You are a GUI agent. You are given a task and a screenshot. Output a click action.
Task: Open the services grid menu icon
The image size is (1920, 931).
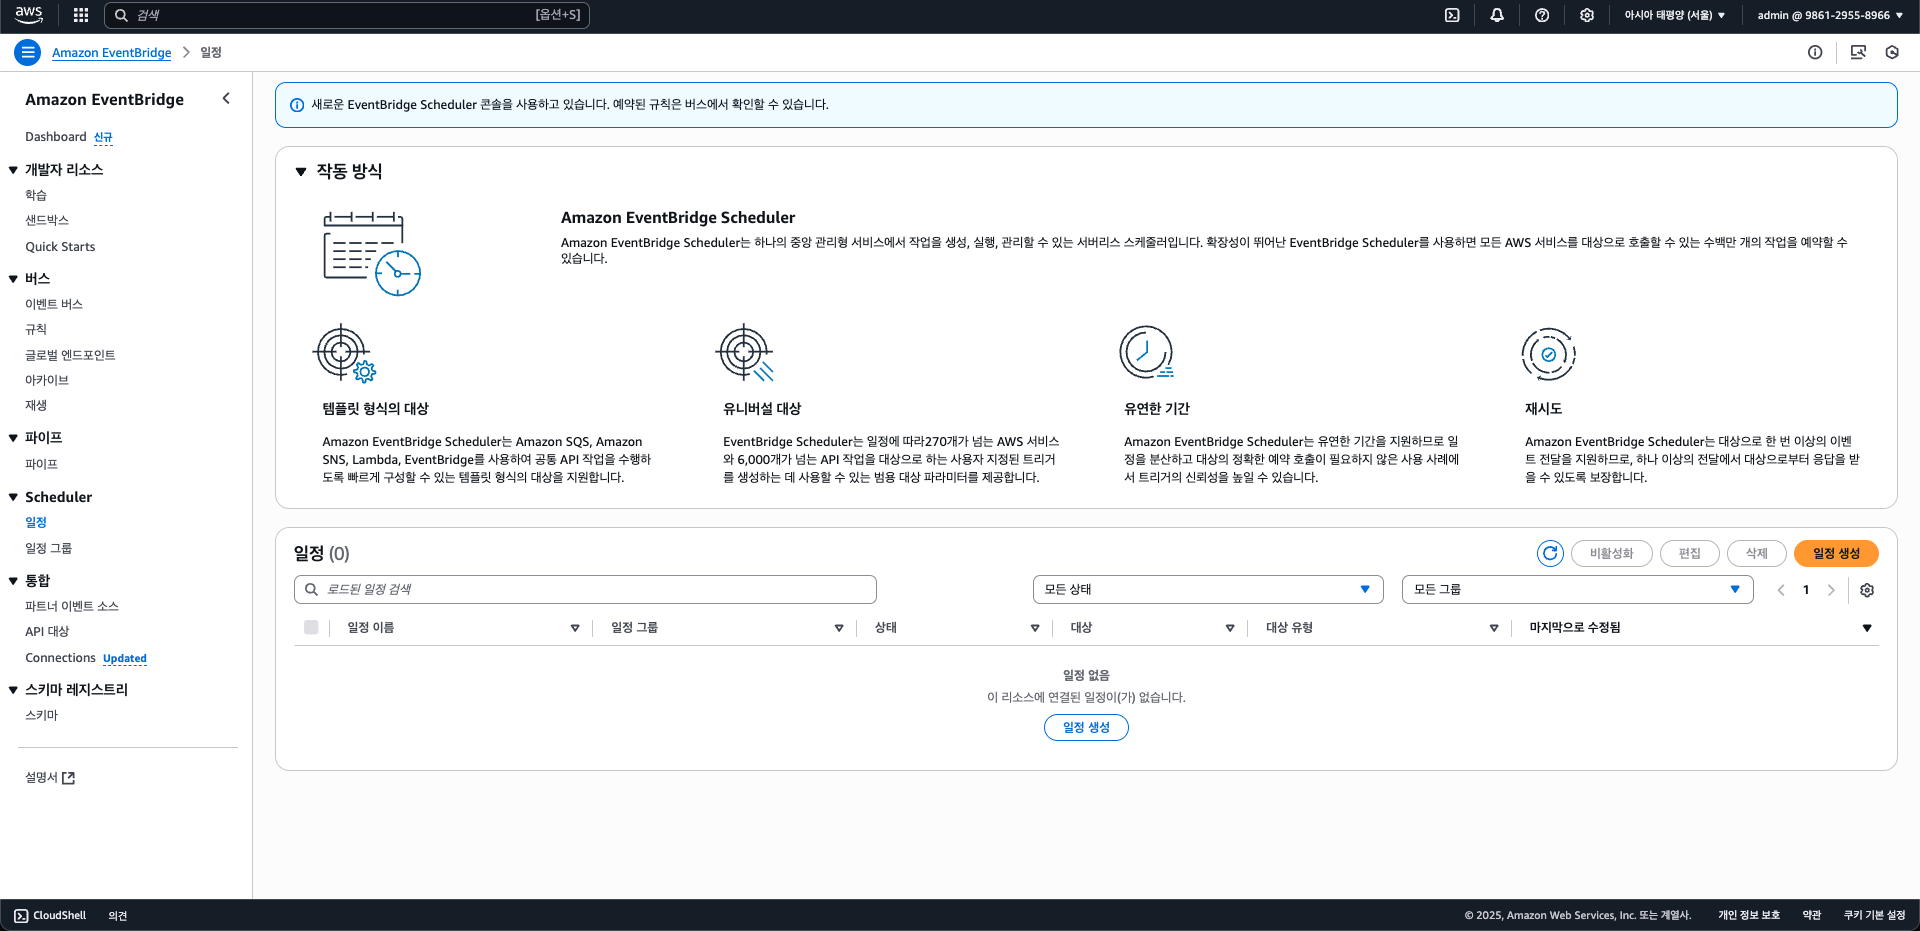pyautogui.click(x=81, y=15)
